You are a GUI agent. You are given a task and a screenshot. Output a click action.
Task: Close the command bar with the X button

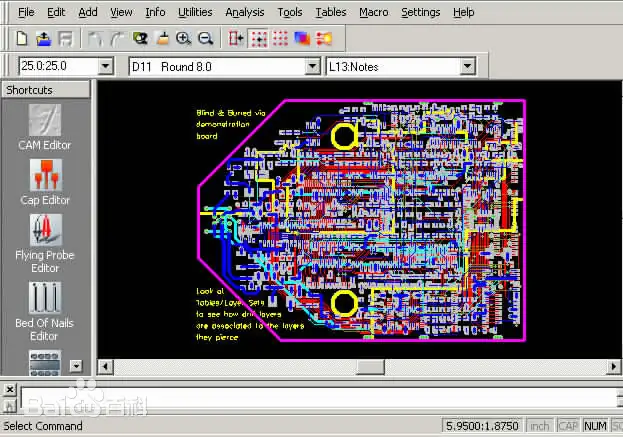[x=8, y=388]
